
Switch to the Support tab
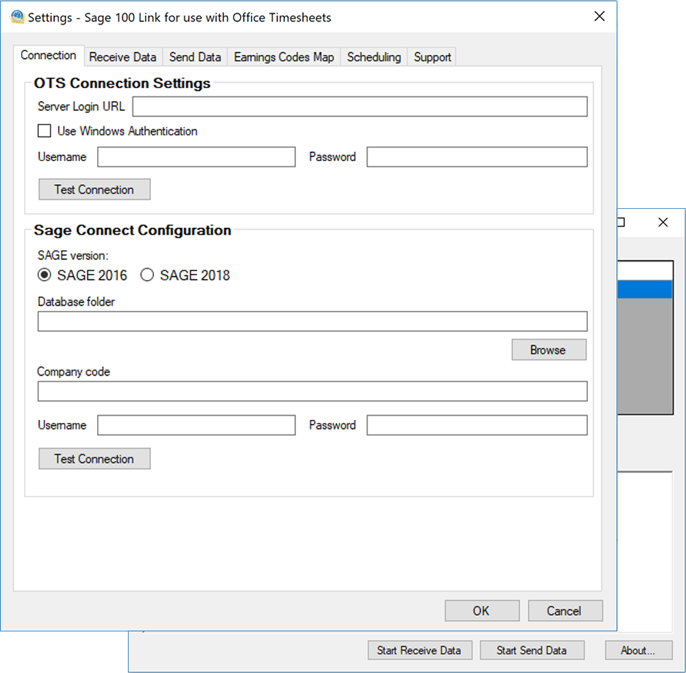point(432,57)
